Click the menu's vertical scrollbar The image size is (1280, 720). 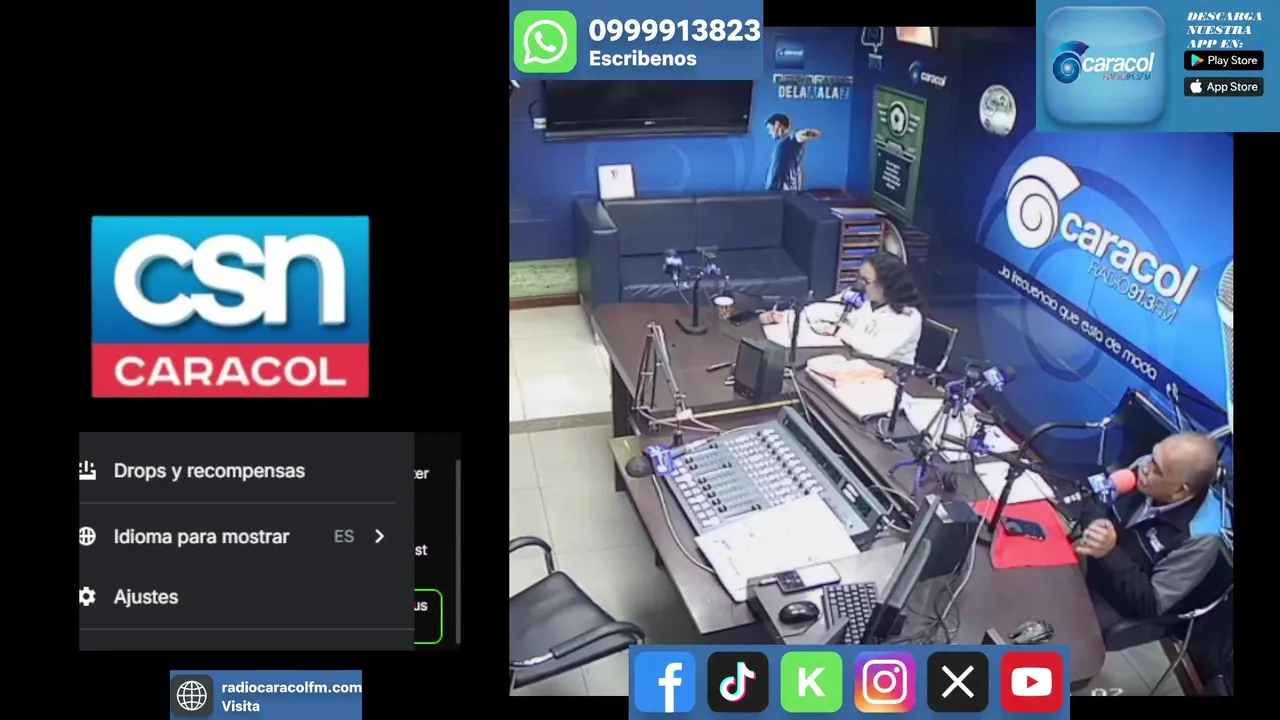click(458, 550)
